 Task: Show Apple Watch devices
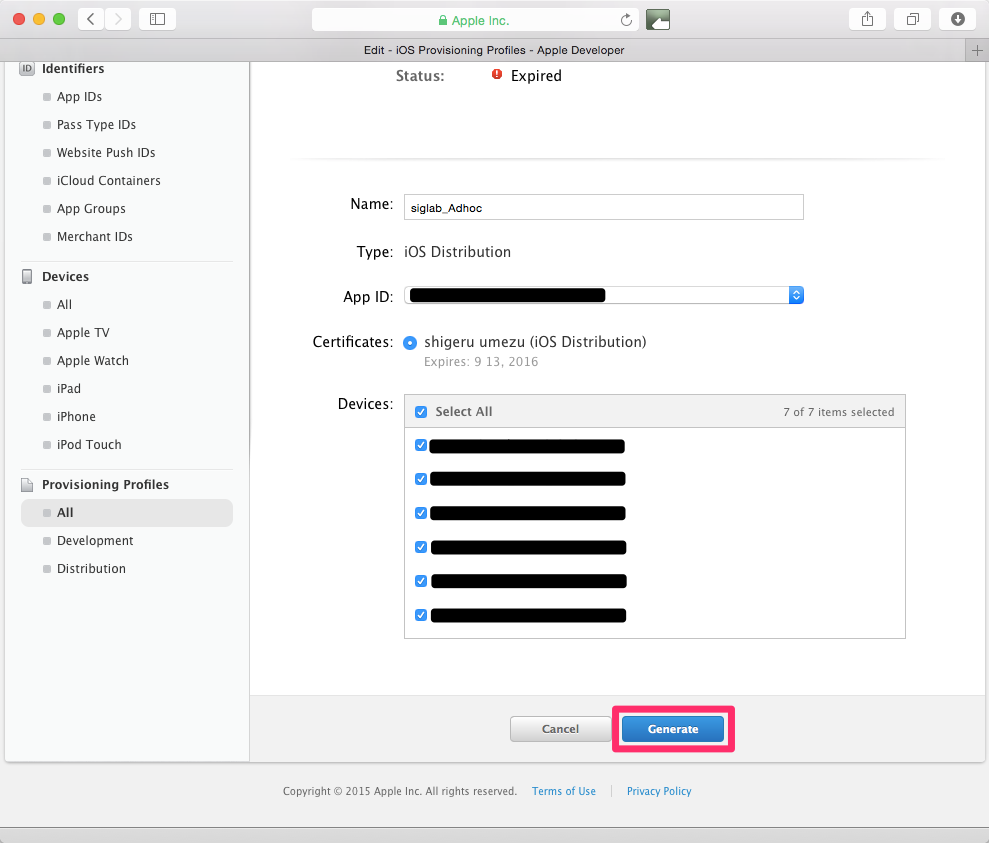click(x=93, y=361)
